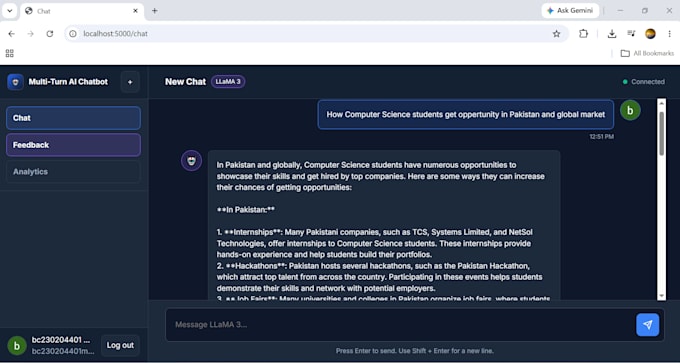
Task: Minimize the browser window
Action: [x=620, y=11]
